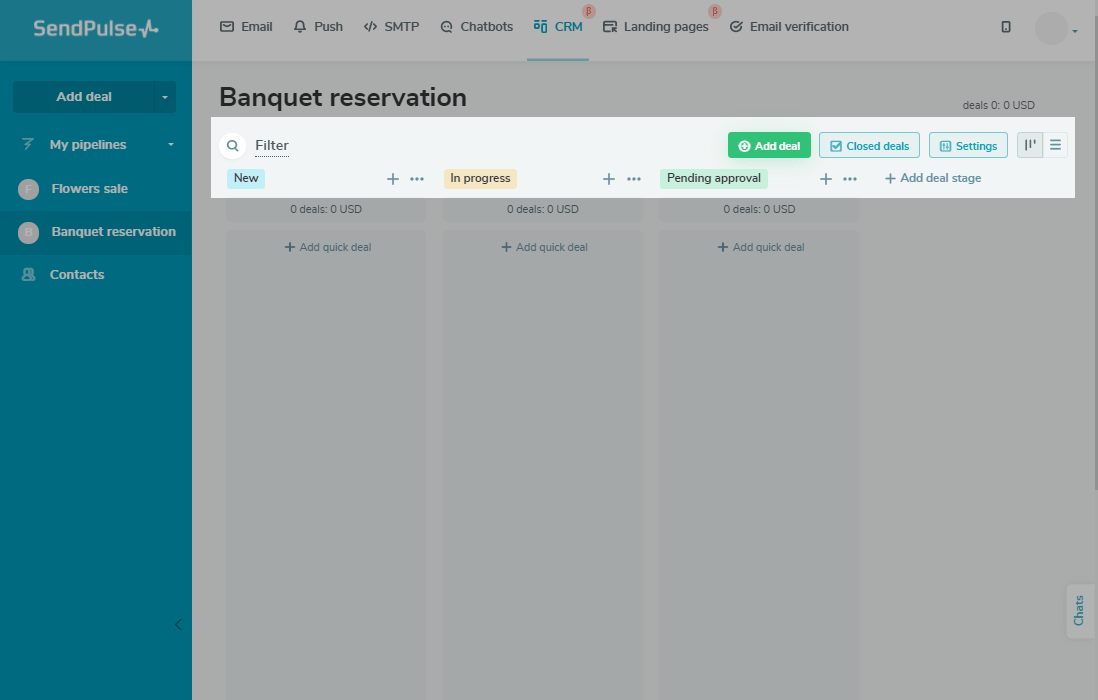Click the New stage label
The height and width of the screenshot is (700, 1098).
246,178
